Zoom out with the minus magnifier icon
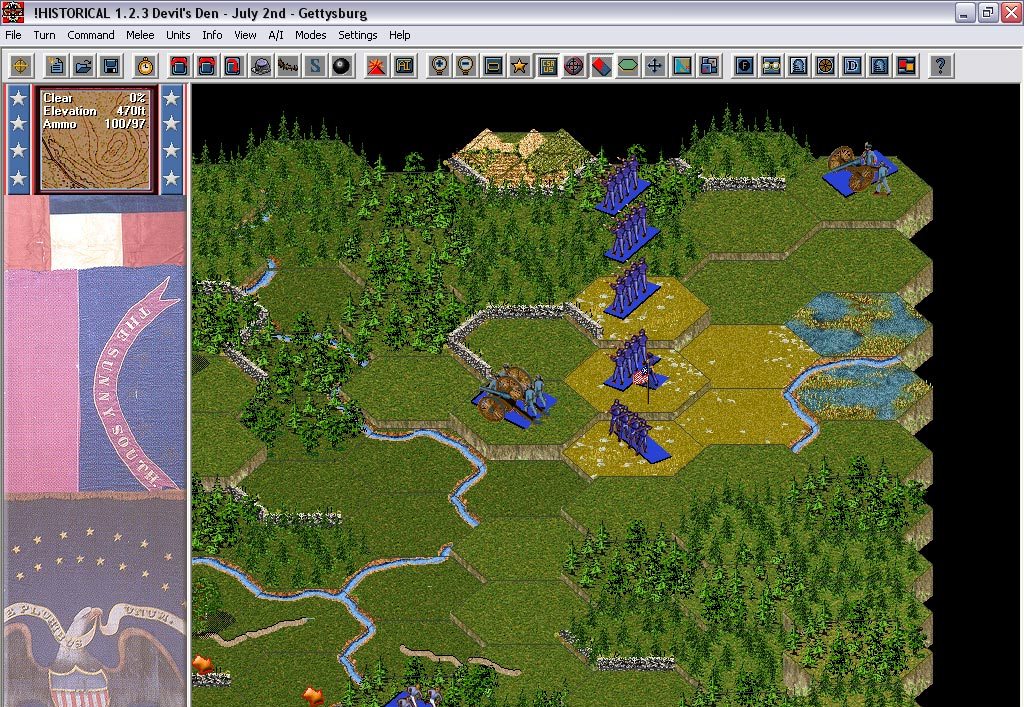 click(465, 66)
